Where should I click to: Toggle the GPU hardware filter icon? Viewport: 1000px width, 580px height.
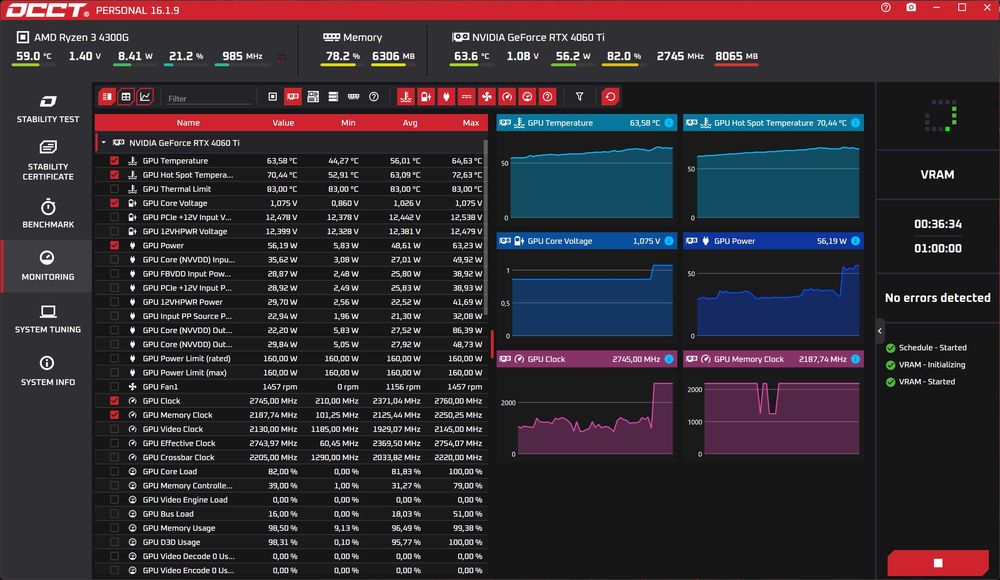[293, 97]
